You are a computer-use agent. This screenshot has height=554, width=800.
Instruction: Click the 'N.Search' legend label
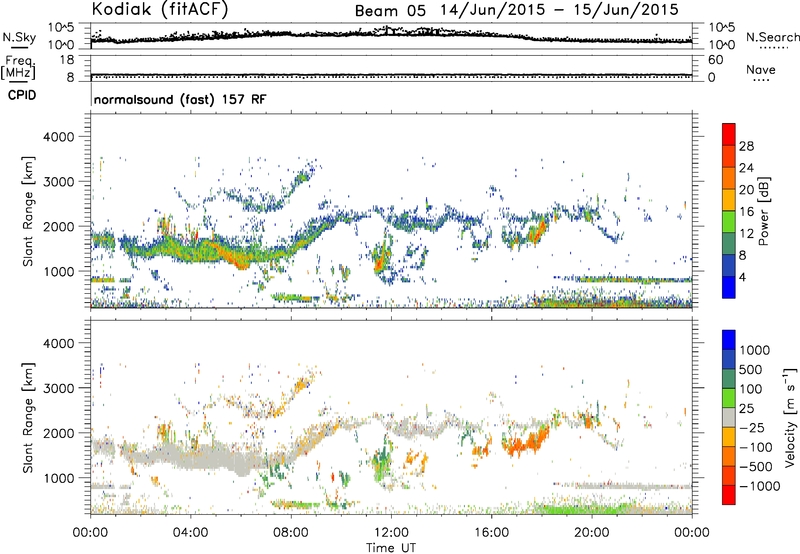(x=772, y=37)
